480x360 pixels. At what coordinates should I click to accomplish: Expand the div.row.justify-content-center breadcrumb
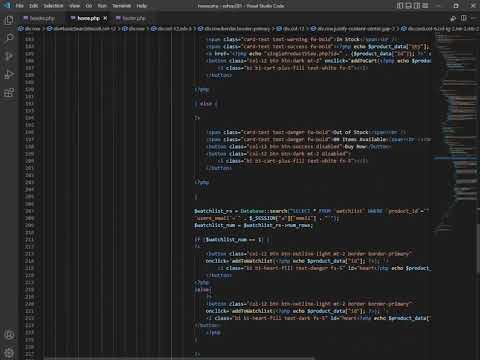[353, 29]
